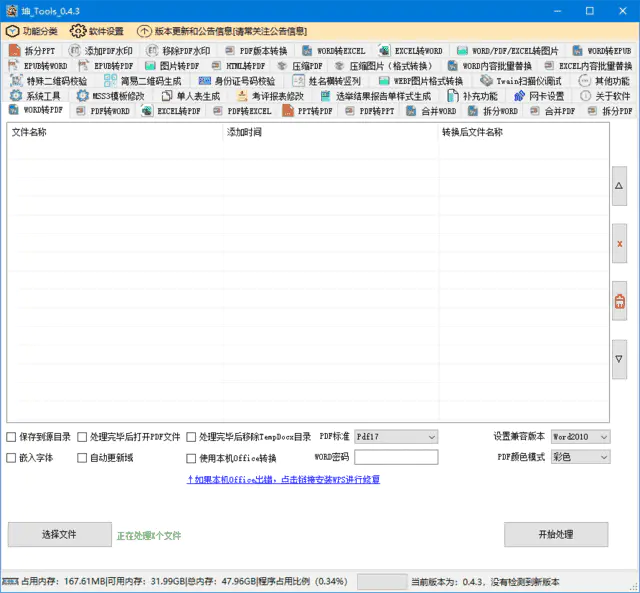The height and width of the screenshot is (593, 640).
Task: Check 使用本机Office转换 option
Action: click(x=192, y=458)
